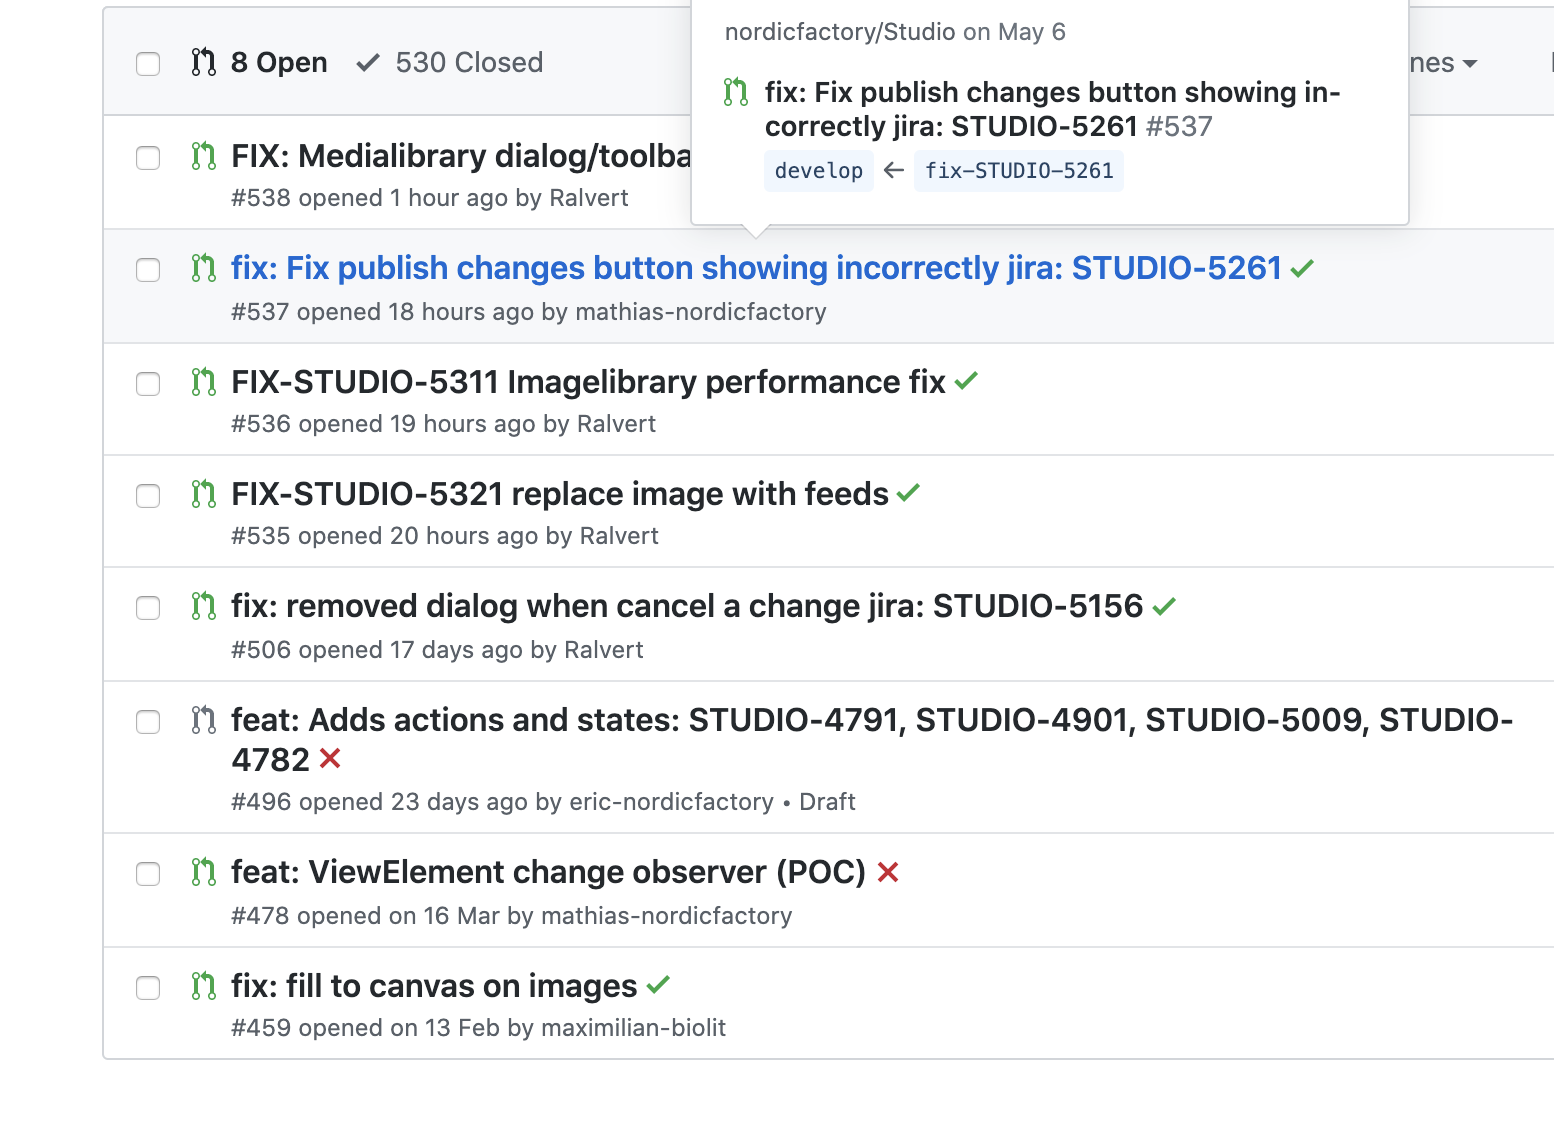The image size is (1554, 1138).
Task: Click author maximilian-biolit on PR #459
Action: (x=634, y=1028)
